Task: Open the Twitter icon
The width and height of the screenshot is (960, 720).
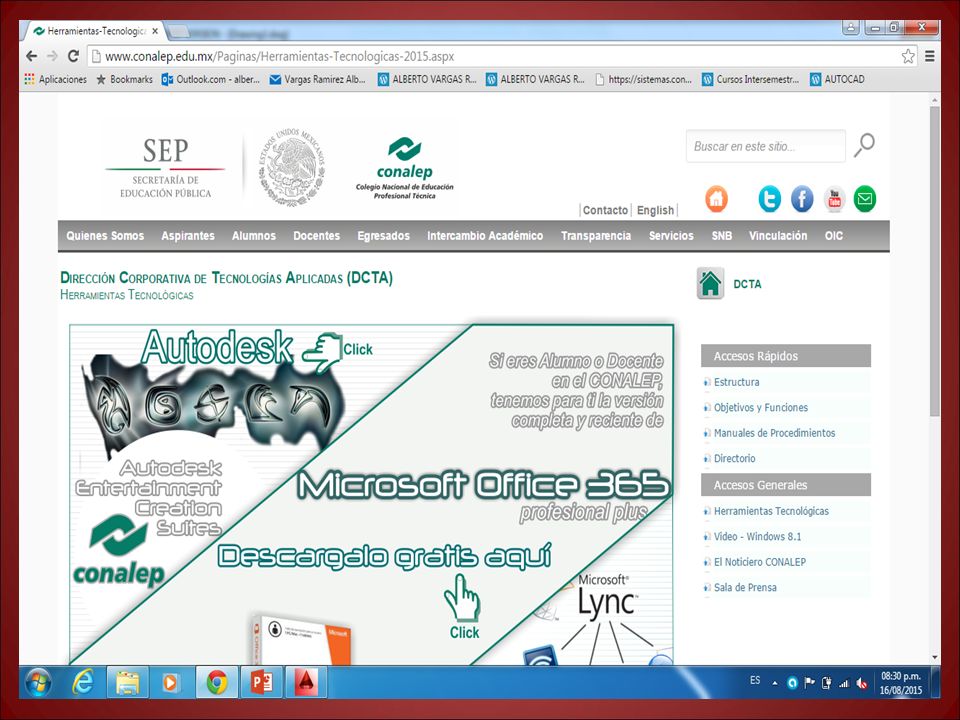Action: point(770,199)
